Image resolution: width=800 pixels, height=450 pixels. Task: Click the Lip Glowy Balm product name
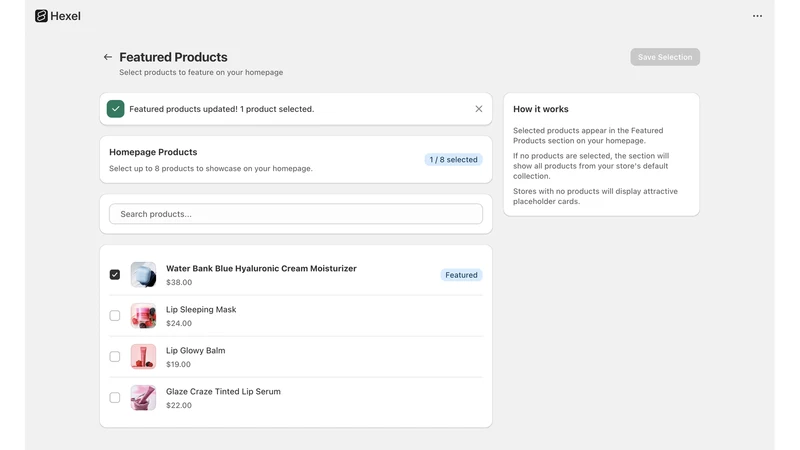tap(195, 351)
